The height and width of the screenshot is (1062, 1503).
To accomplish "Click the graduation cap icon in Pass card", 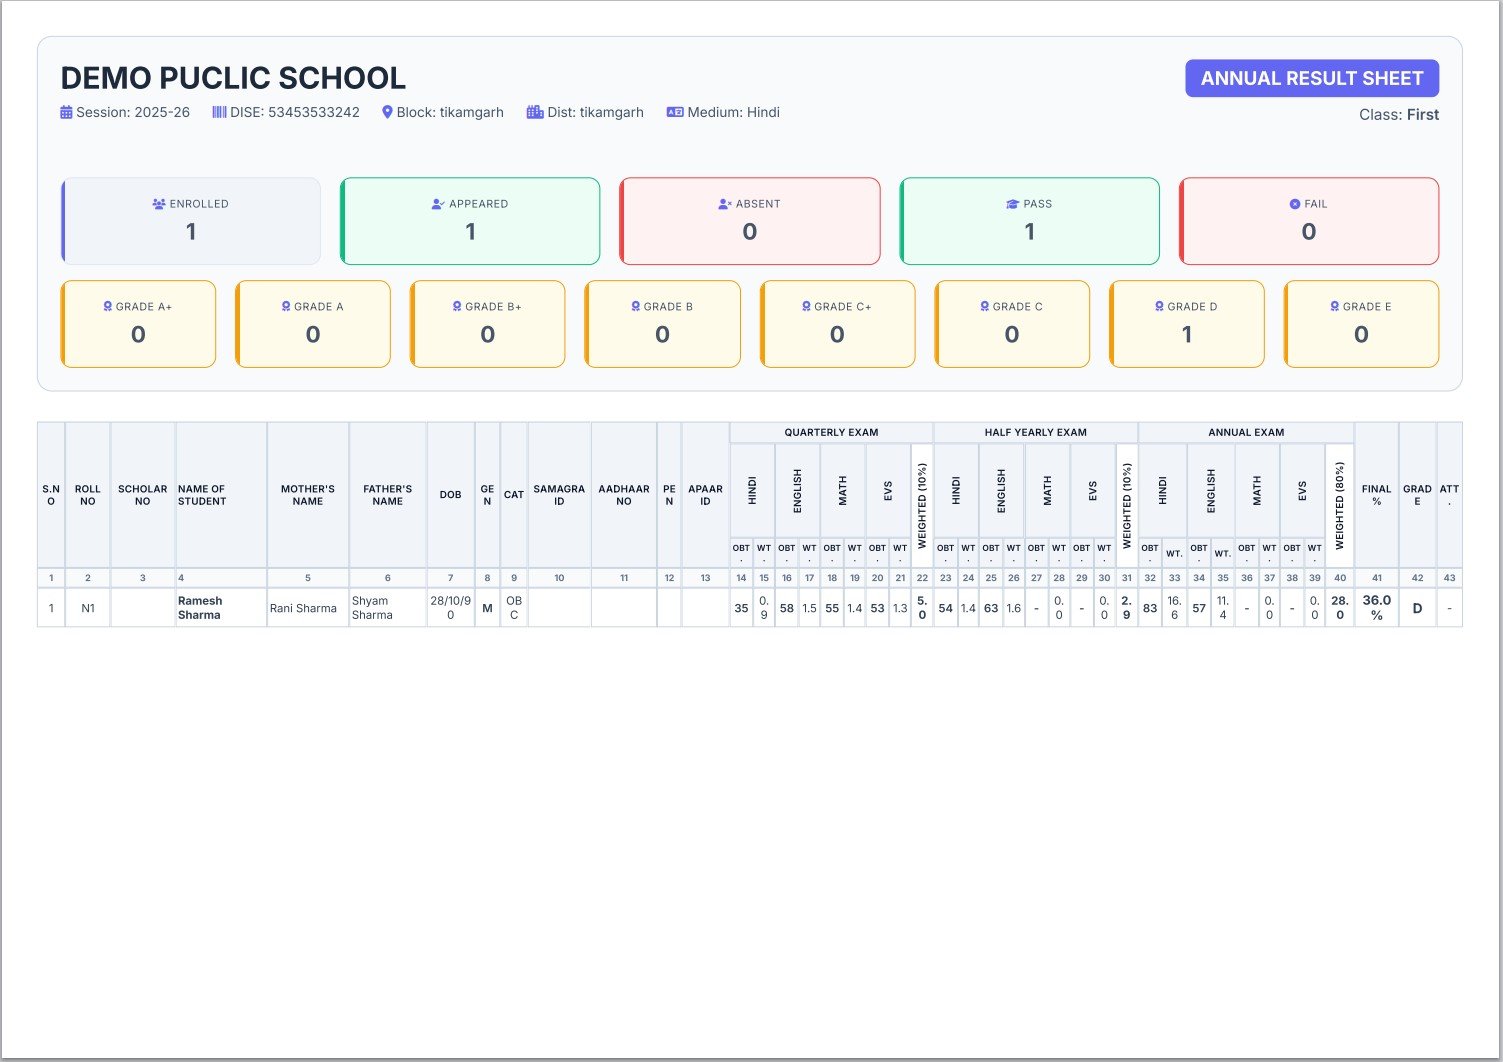I will tap(1012, 204).
